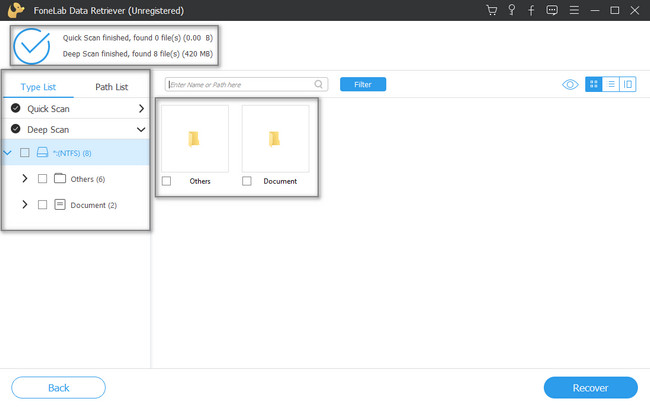Viewport: 650px width, 407px height.
Task: Expand the Quick Scan section arrow
Action: [141, 109]
